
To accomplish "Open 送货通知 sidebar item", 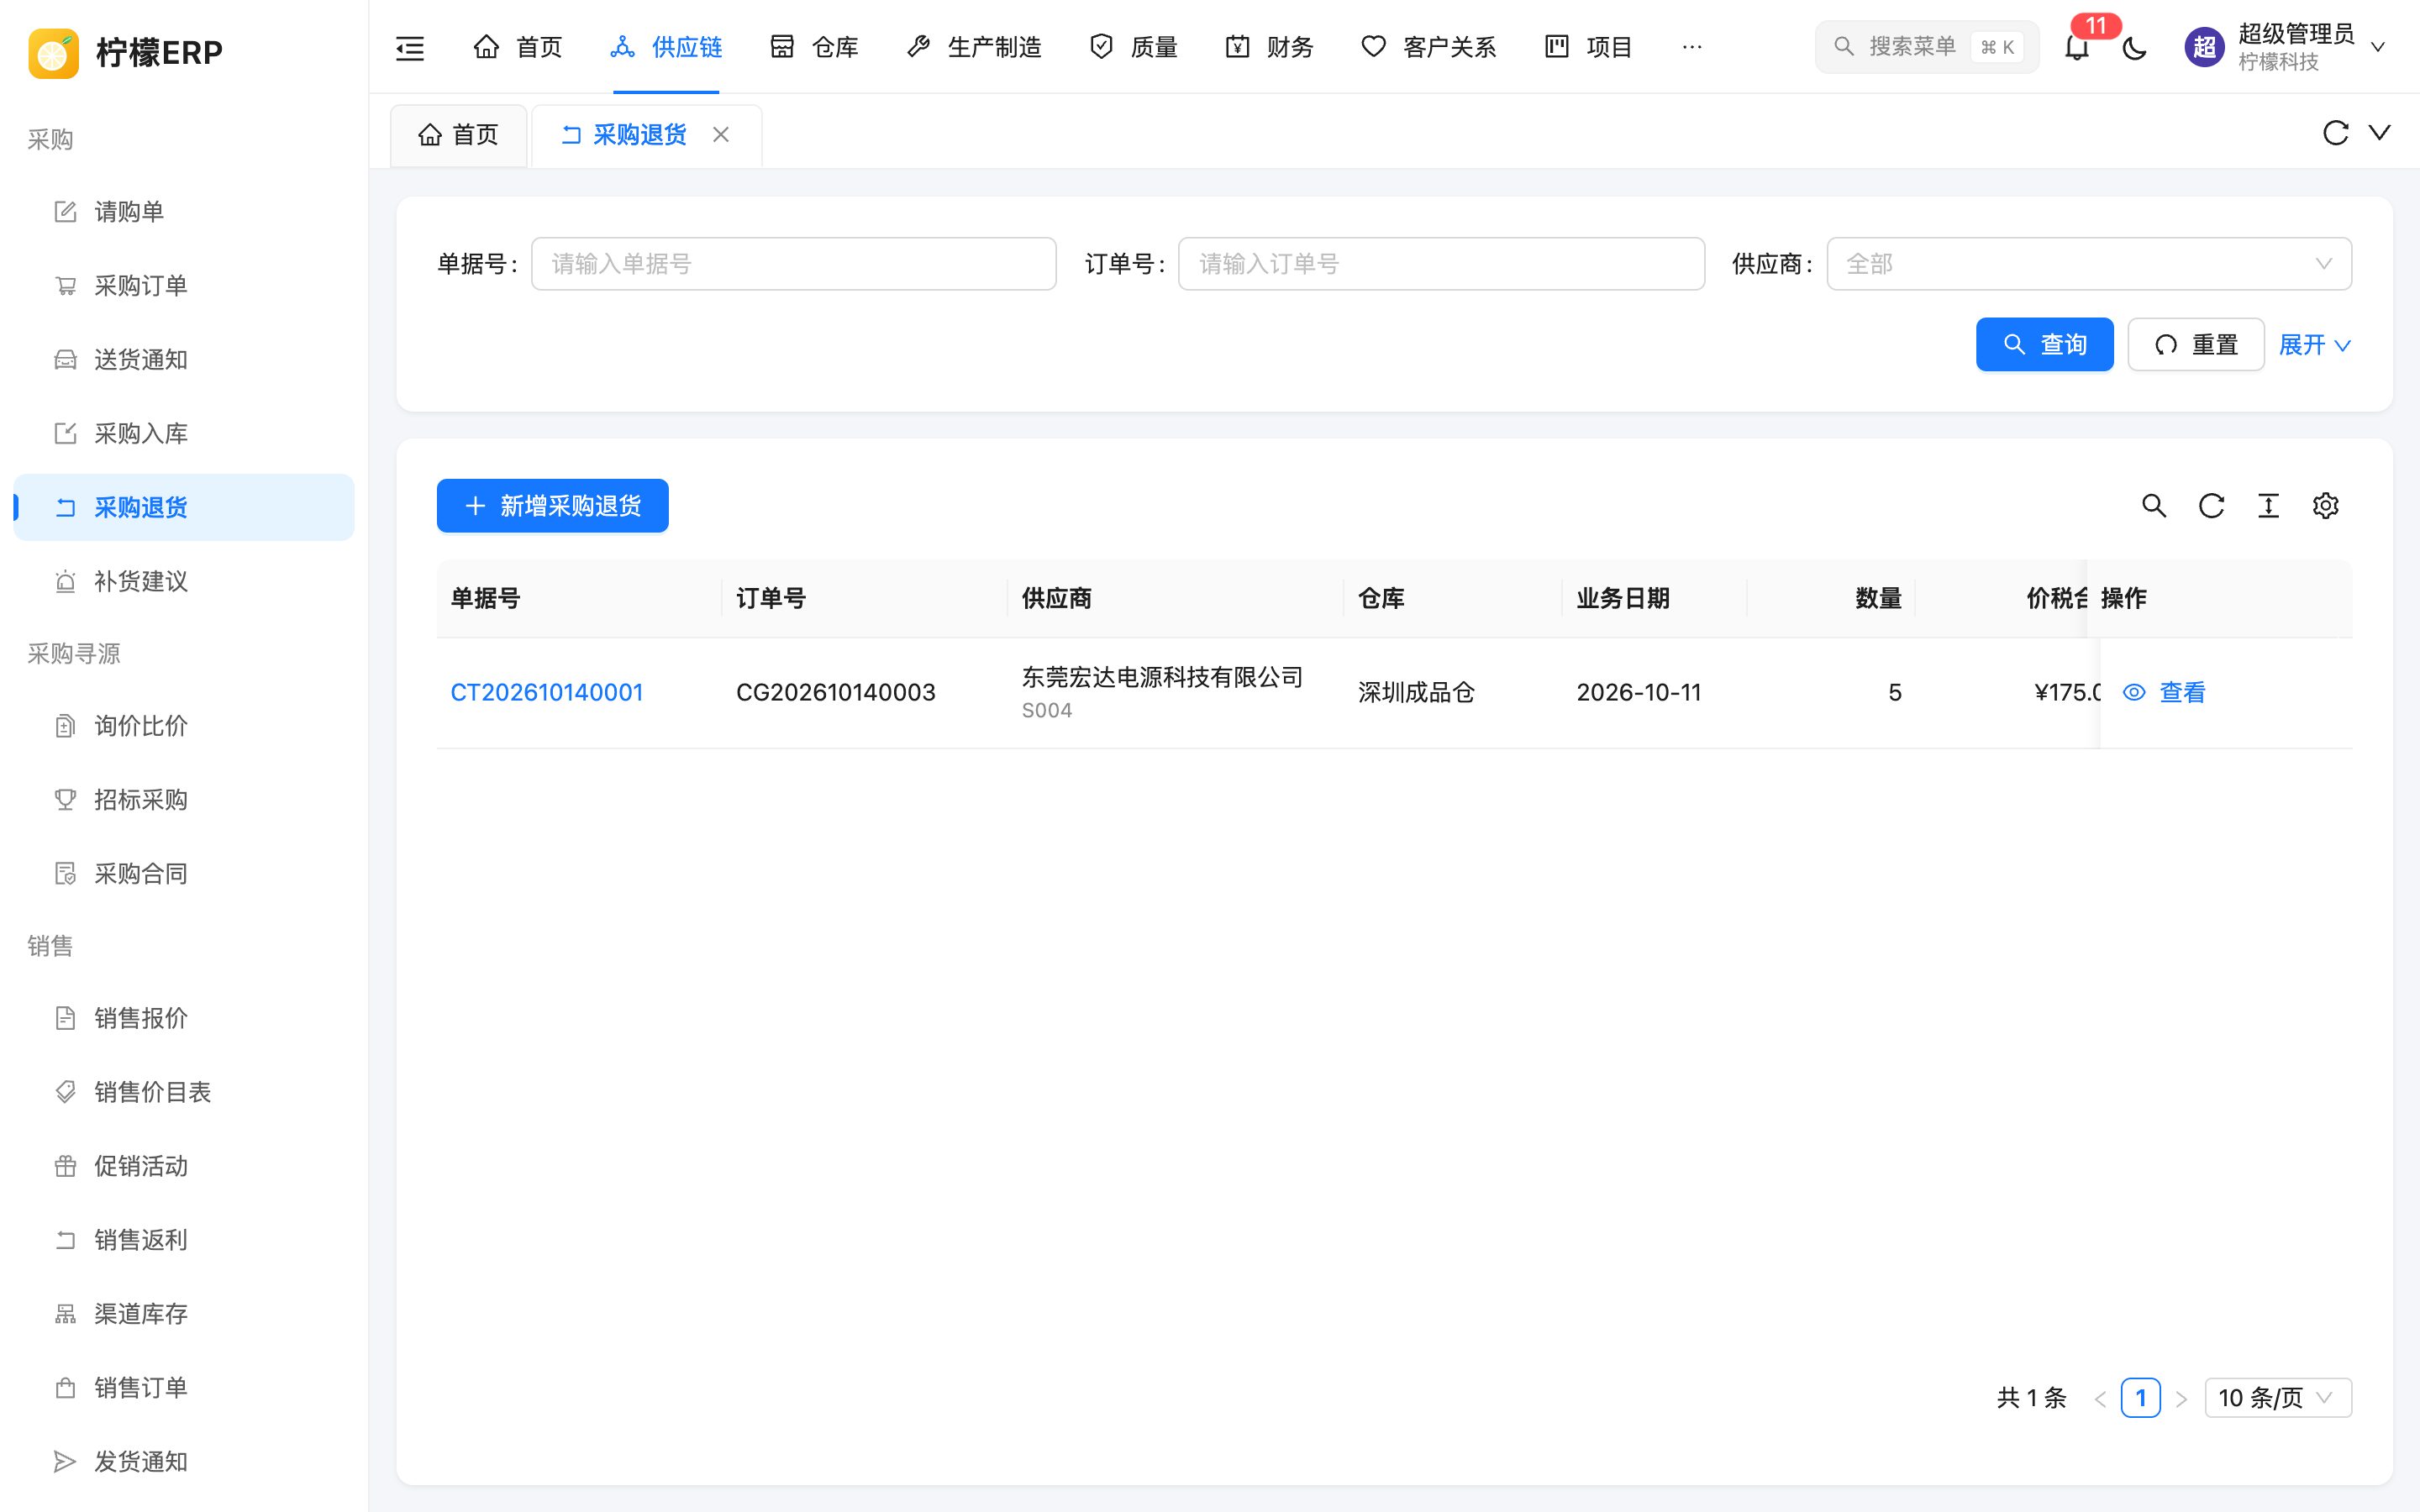I will tap(184, 360).
